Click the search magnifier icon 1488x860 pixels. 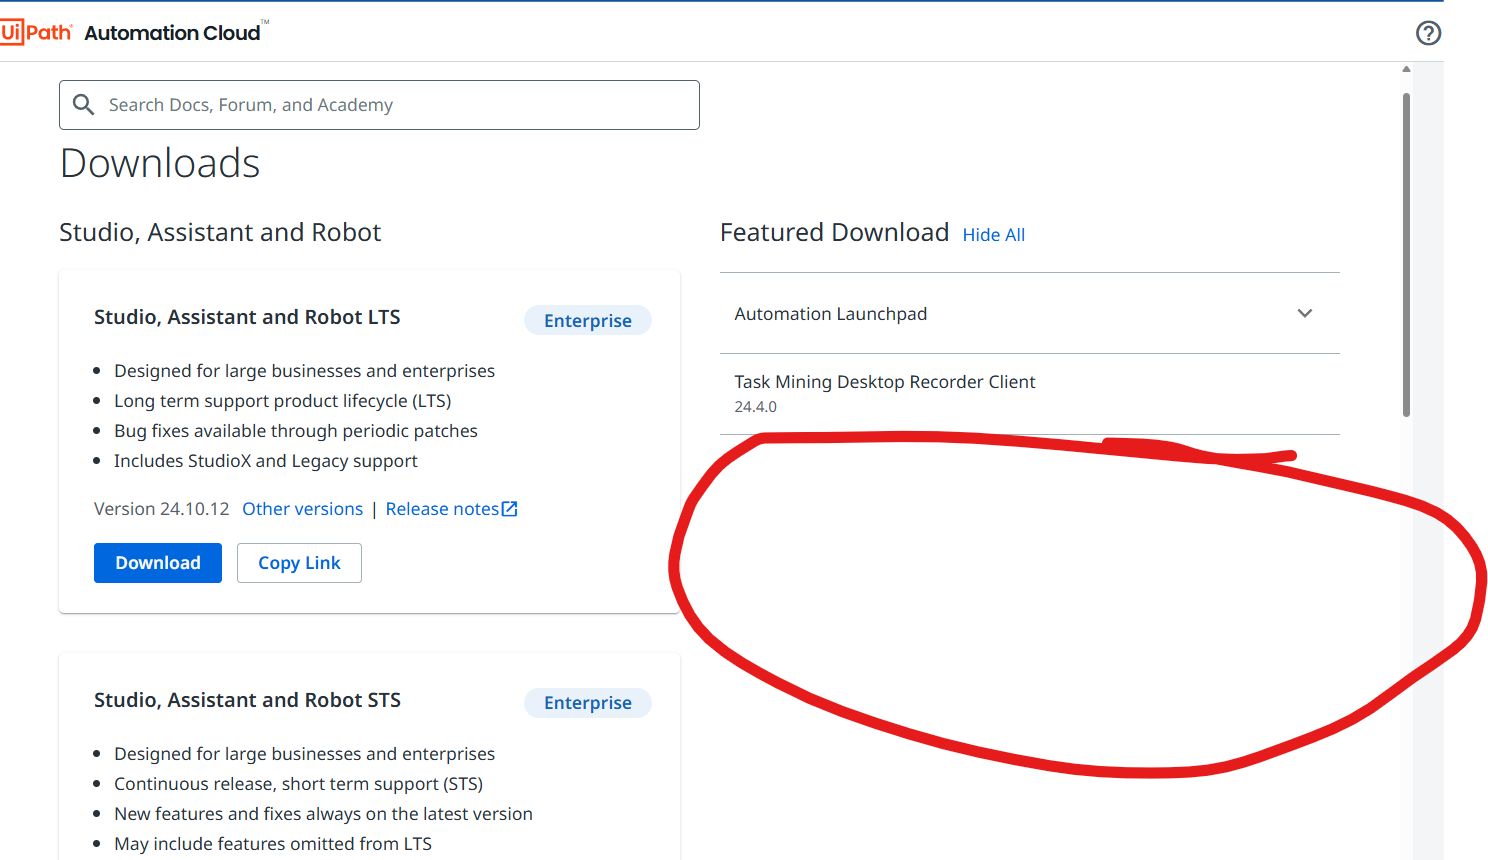pyautogui.click(x=84, y=105)
